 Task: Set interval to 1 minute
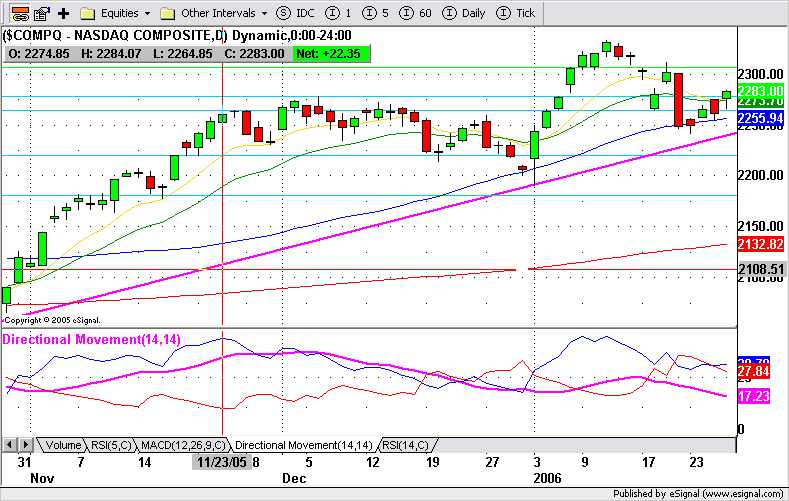338,13
